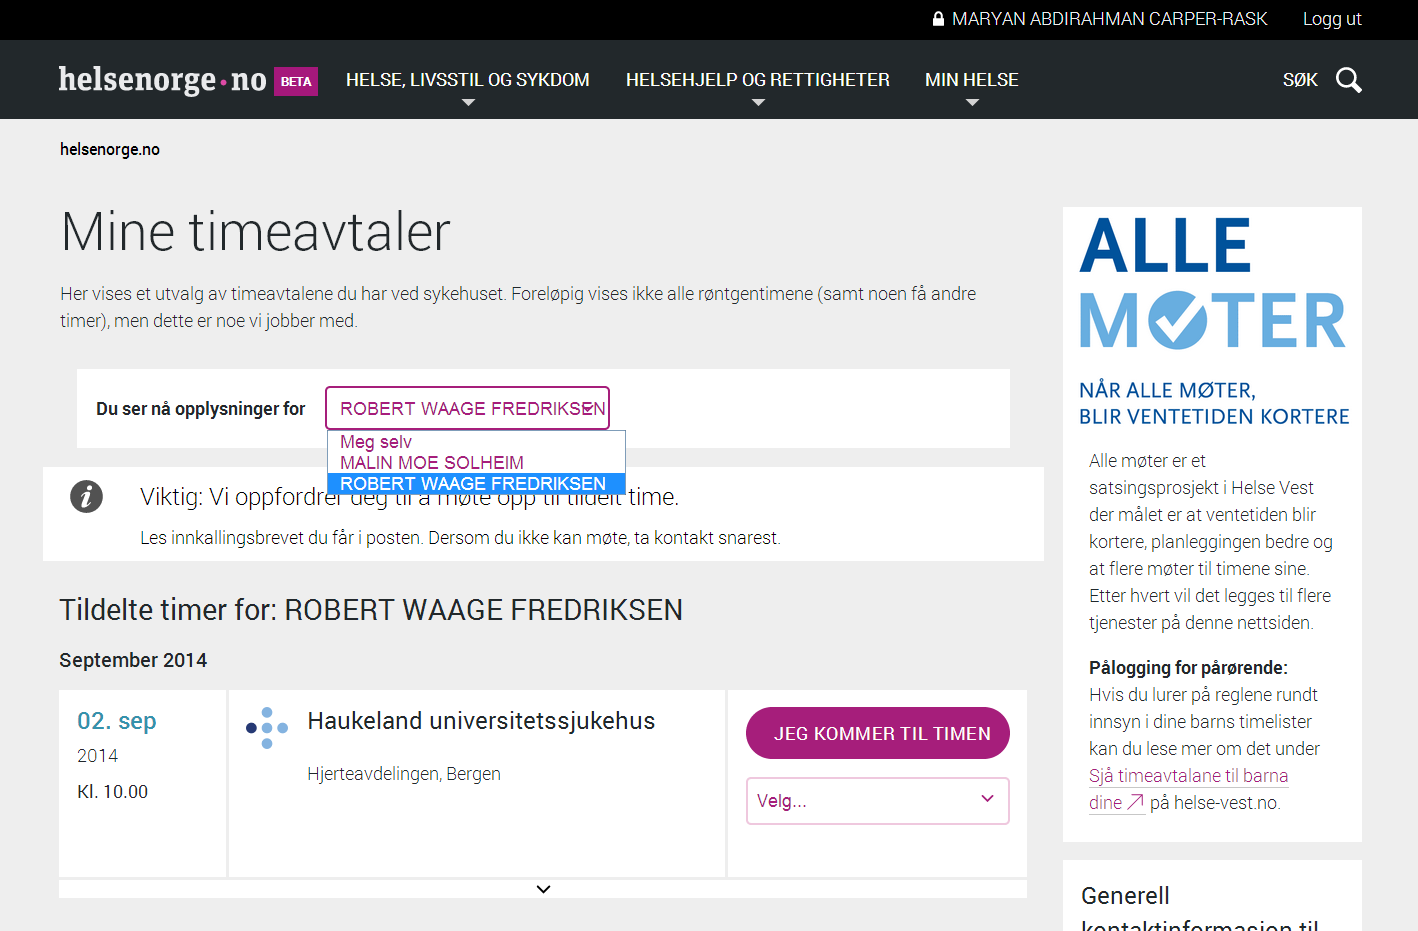This screenshot has width=1418, height=931.
Task: Click the 'Kl. 10.00' time text
Action: tap(112, 792)
